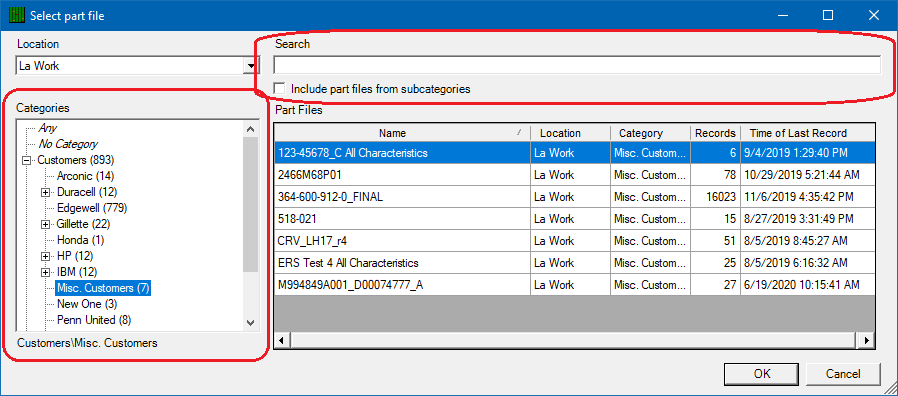Viewport: 898px width, 396px height.
Task: Click the Categories scrollbar up arrow
Action: pyautogui.click(x=250, y=129)
